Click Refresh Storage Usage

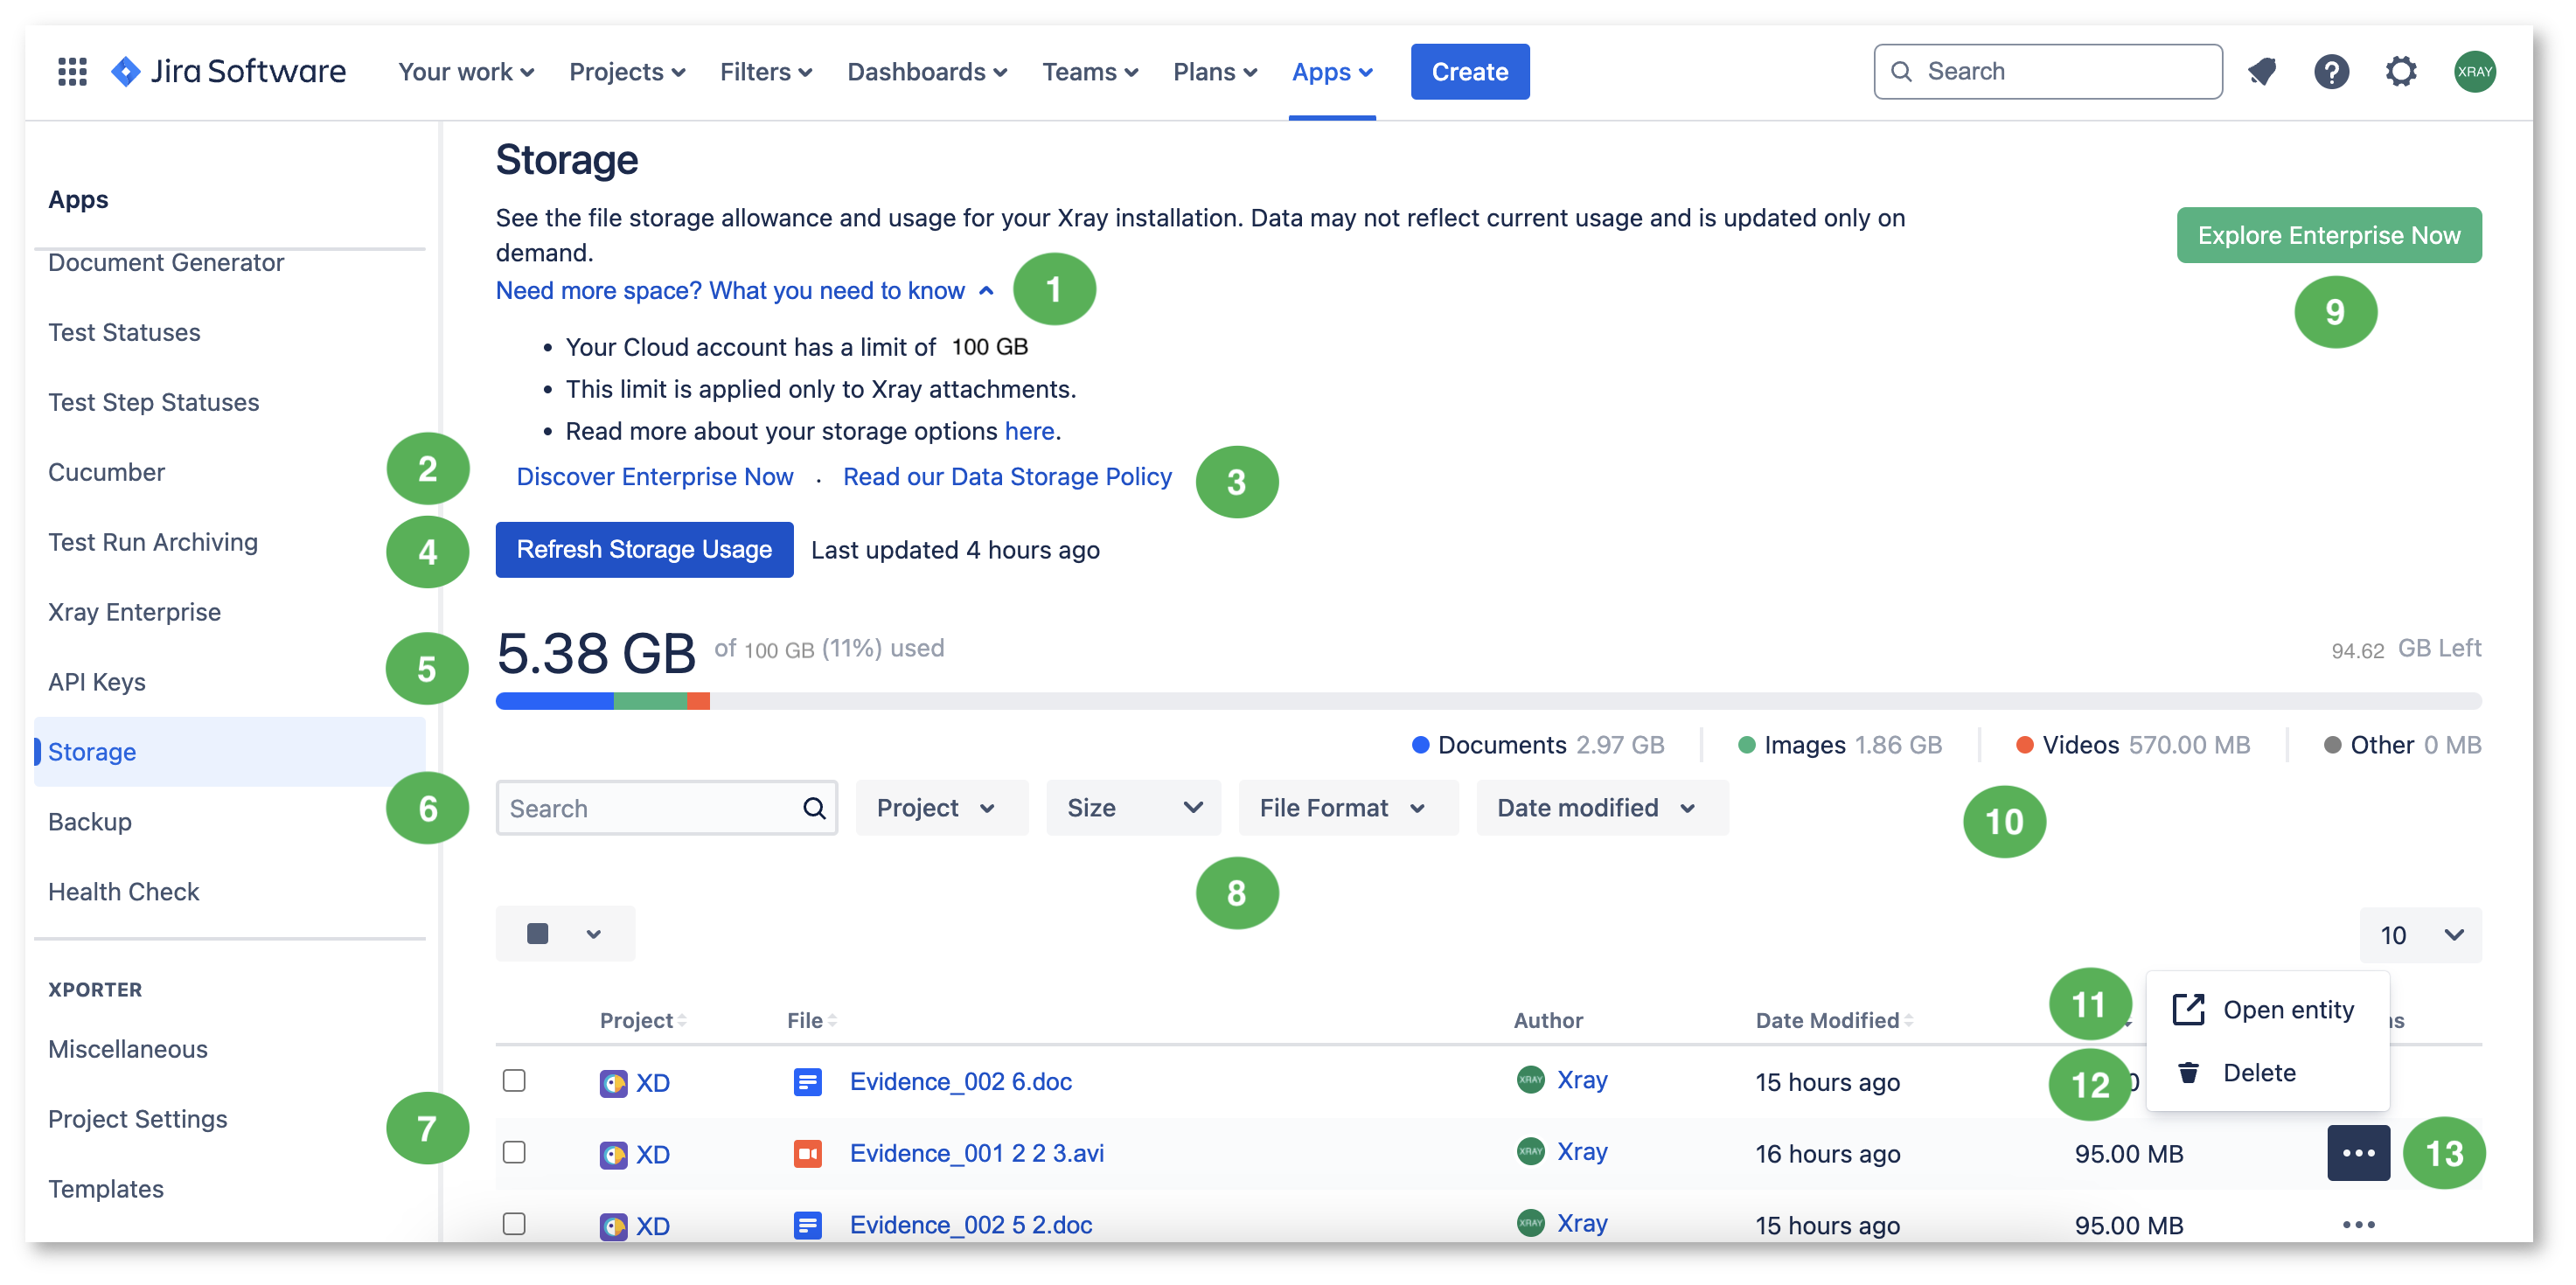(x=644, y=549)
